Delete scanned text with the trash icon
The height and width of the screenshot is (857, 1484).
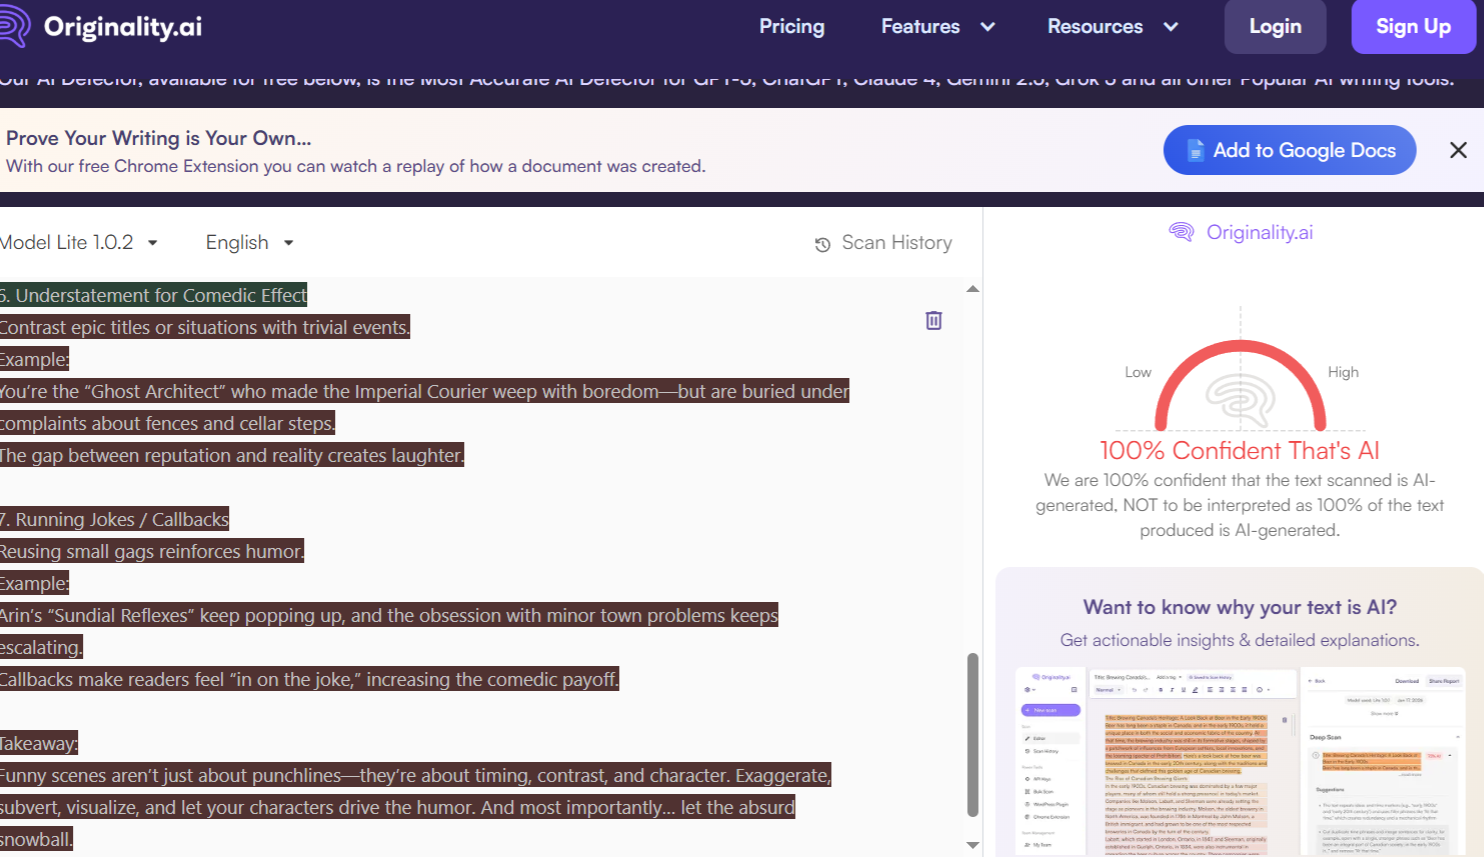tap(933, 320)
